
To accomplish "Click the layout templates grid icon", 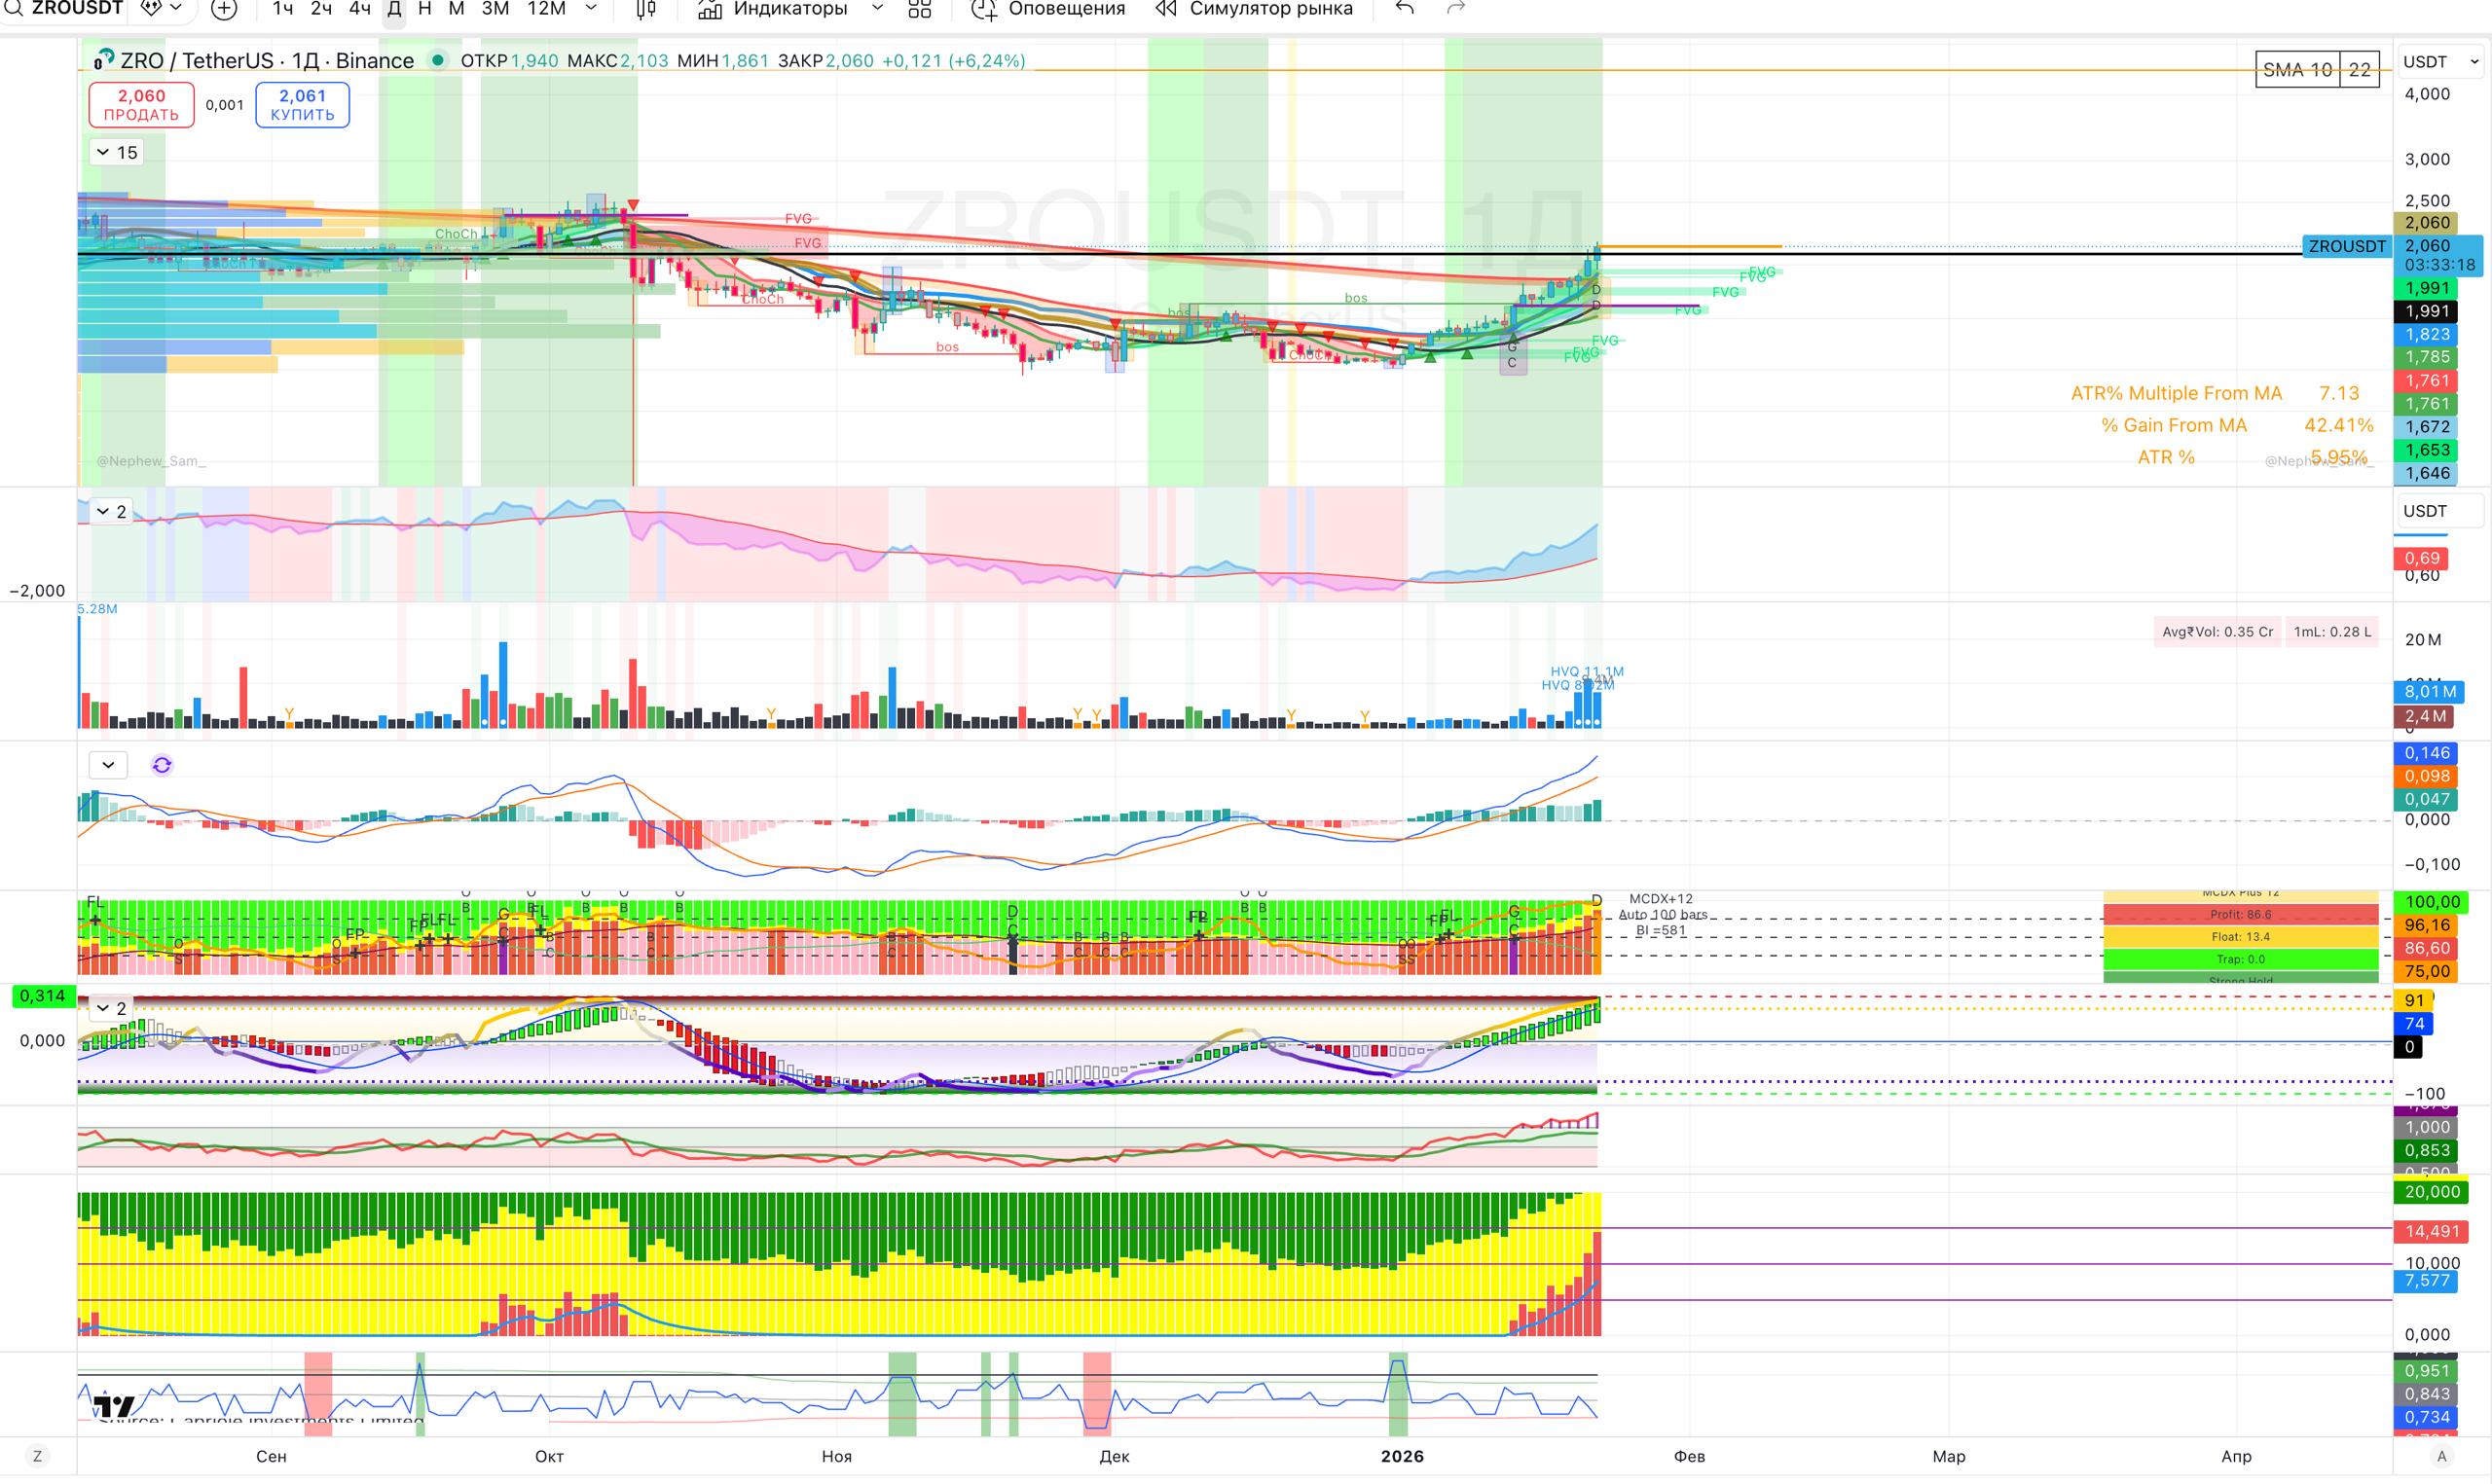I will (919, 9).
